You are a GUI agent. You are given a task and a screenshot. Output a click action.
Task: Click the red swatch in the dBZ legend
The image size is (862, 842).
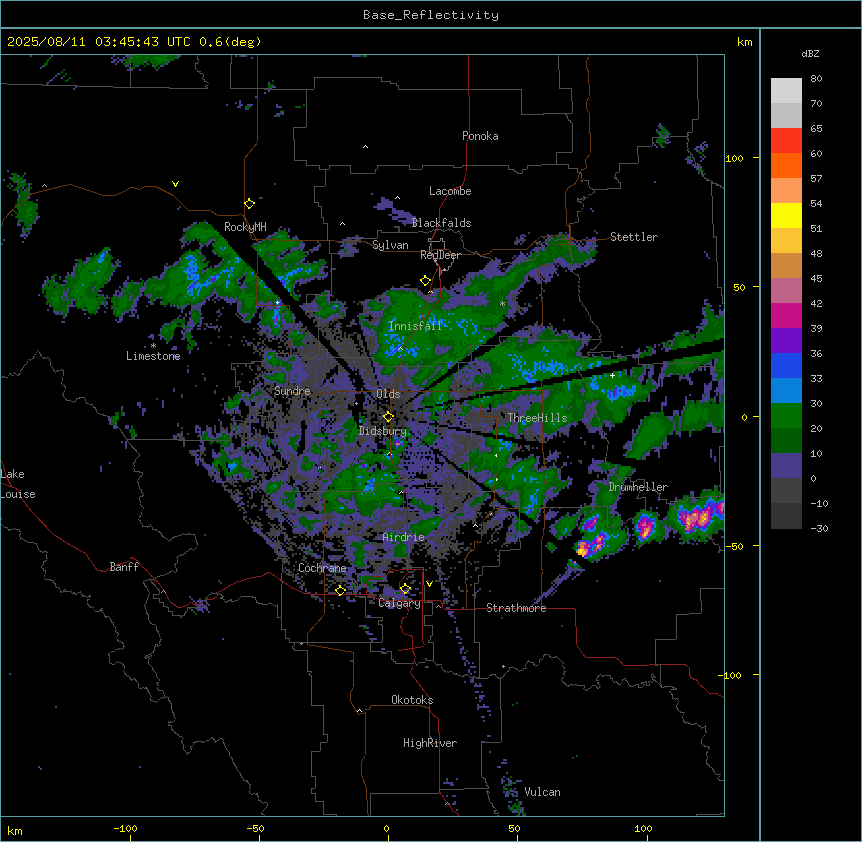tap(786, 141)
